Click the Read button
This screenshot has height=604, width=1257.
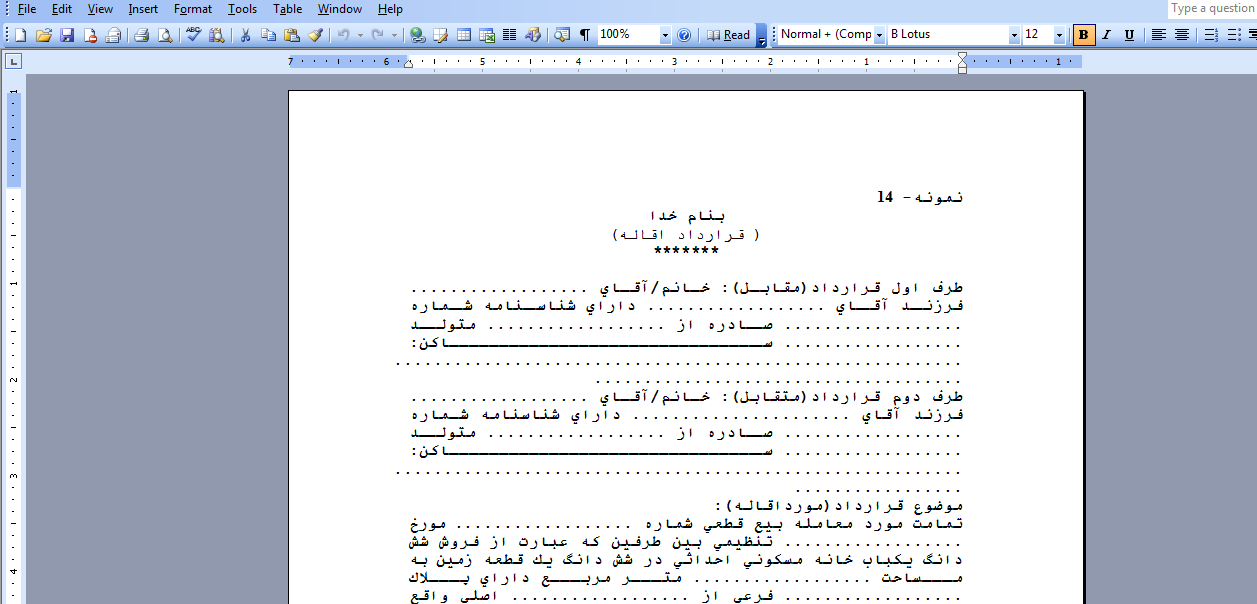(729, 35)
